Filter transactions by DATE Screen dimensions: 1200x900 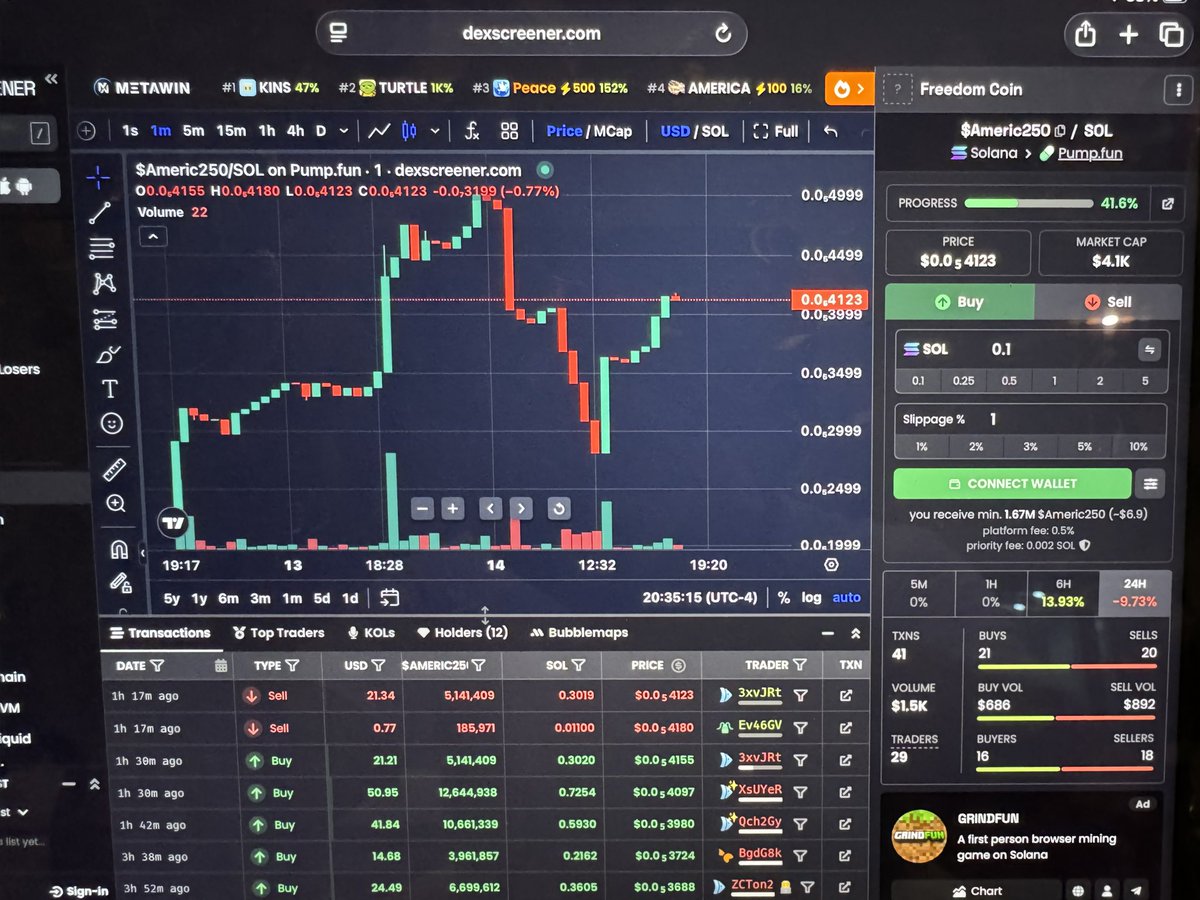coord(158,666)
